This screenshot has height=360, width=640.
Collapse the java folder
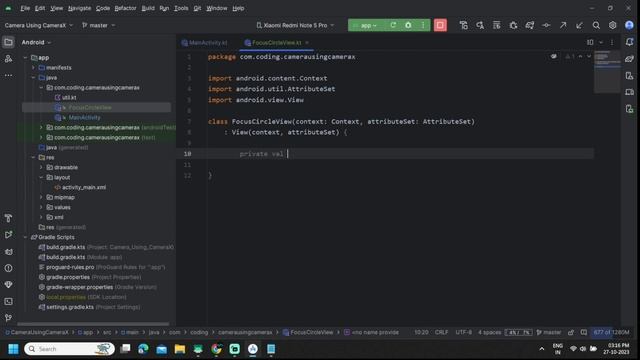(x=33, y=78)
